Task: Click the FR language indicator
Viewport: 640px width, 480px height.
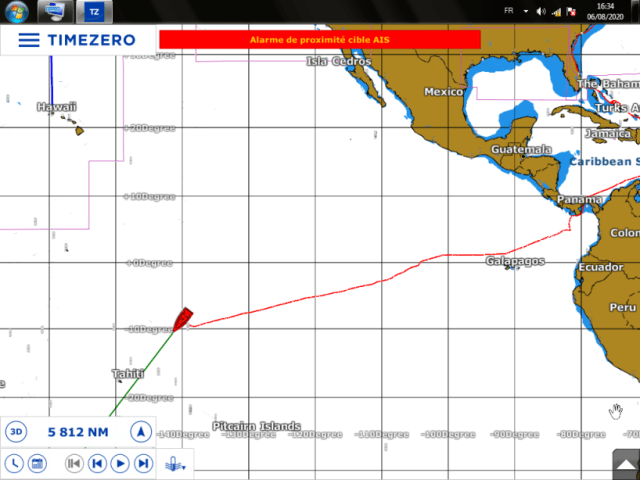Action: pos(509,12)
